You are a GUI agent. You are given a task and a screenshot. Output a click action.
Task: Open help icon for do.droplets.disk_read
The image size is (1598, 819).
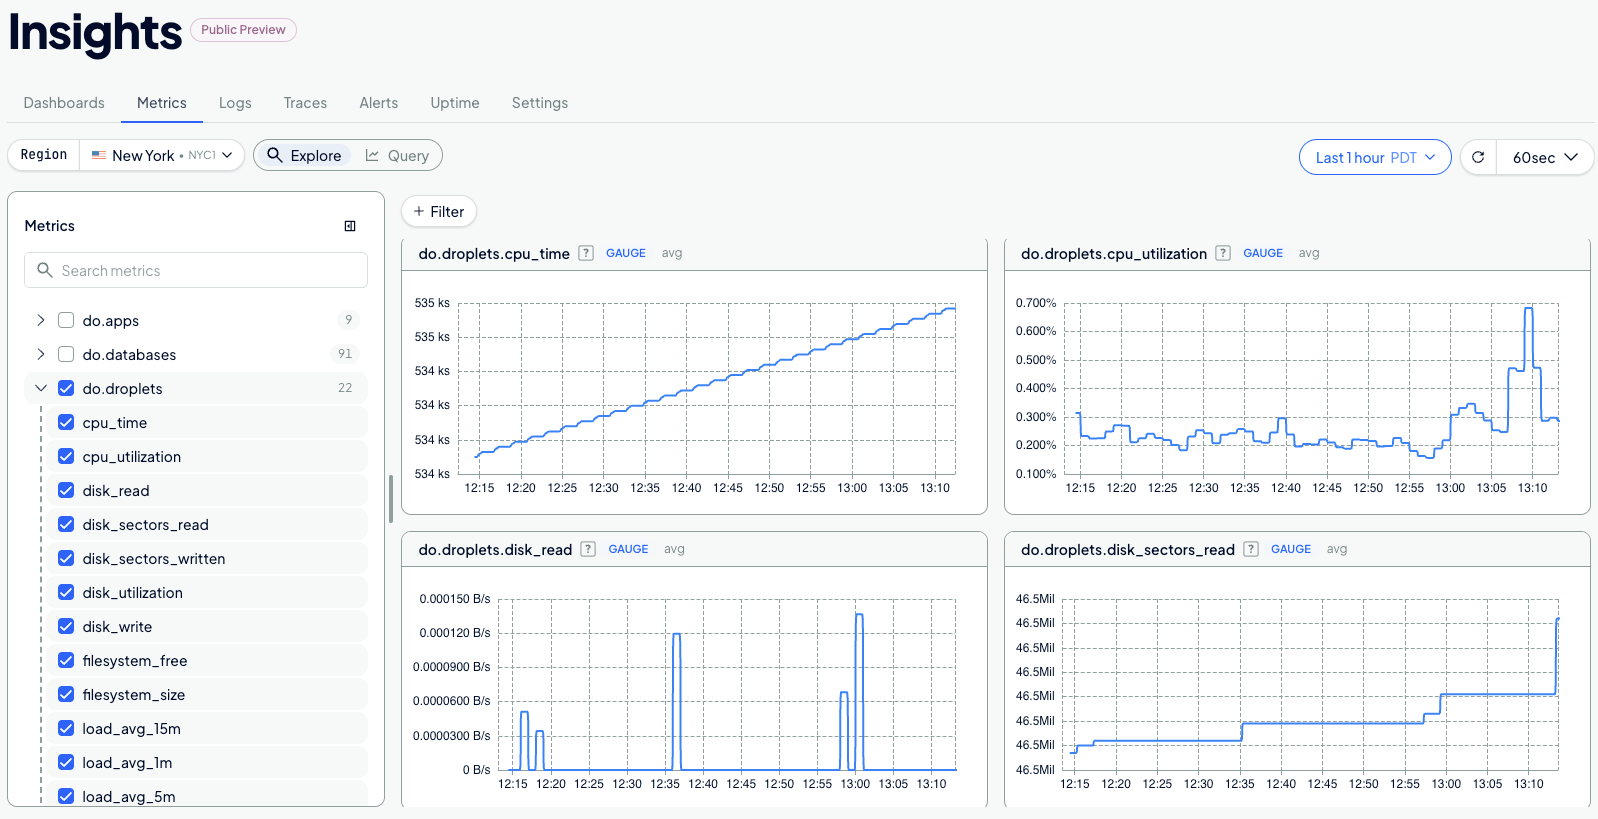(588, 549)
